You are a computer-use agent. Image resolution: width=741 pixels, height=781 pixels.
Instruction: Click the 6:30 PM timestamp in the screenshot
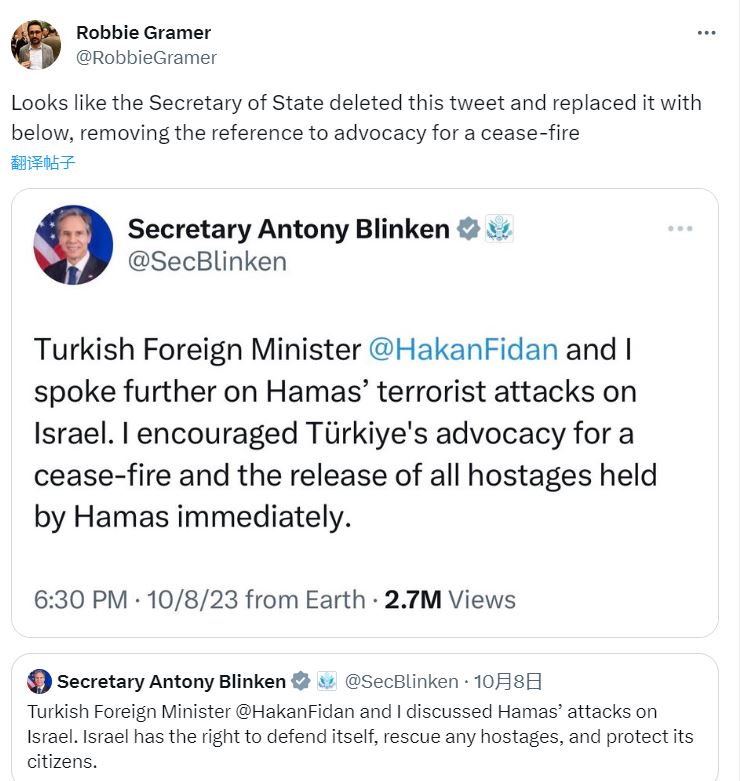(x=80, y=599)
